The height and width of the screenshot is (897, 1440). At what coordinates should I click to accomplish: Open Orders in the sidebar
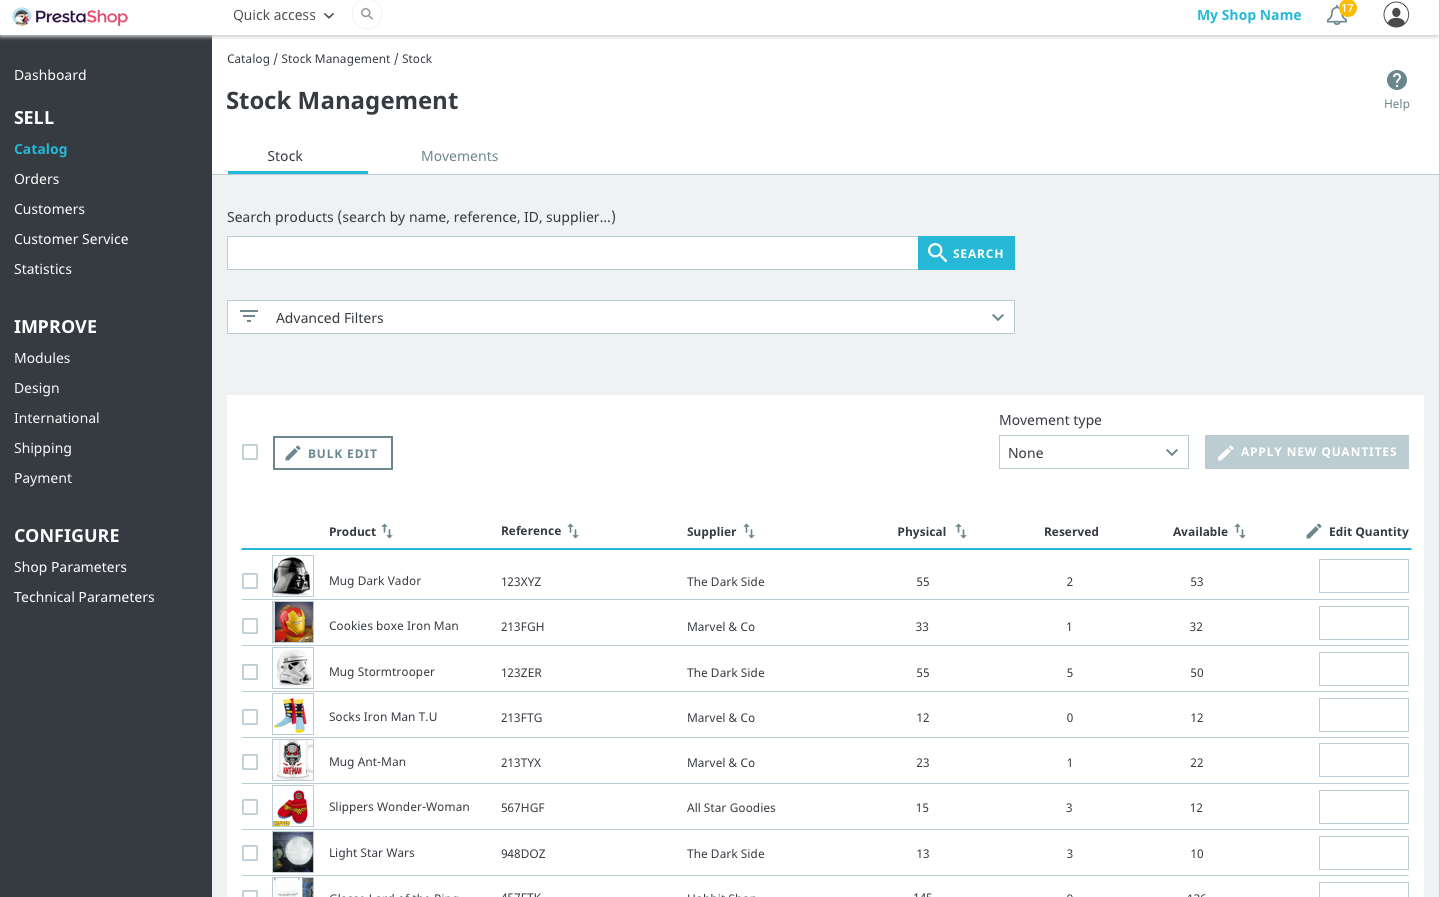37,179
